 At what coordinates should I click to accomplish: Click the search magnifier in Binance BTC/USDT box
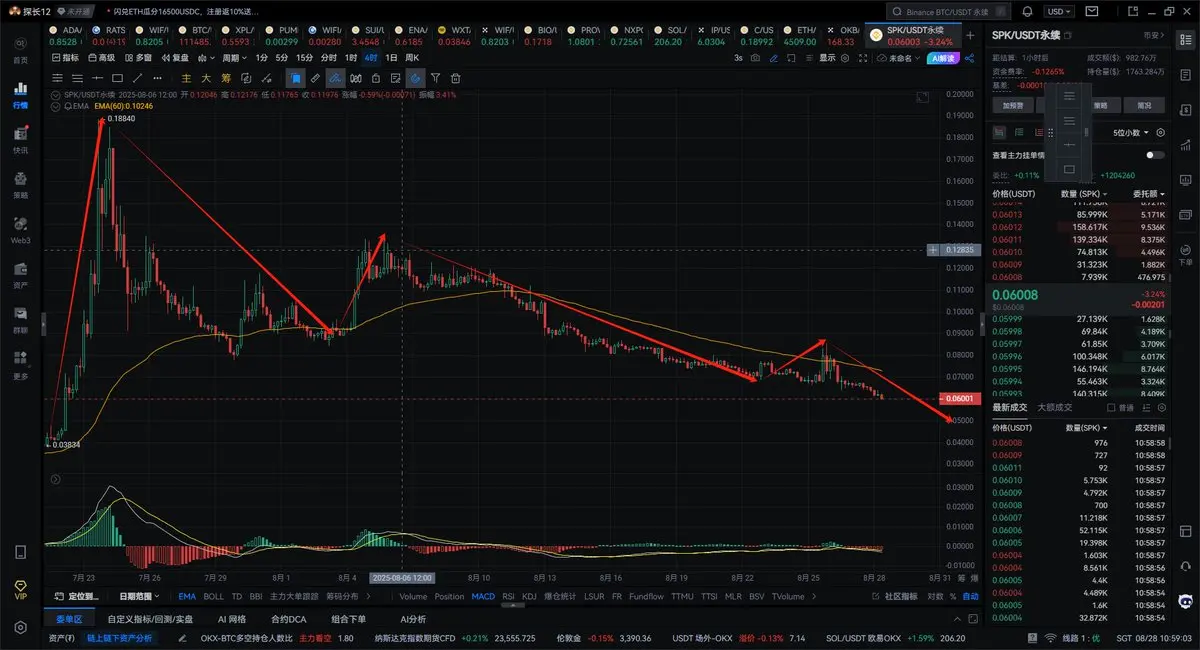click(897, 11)
